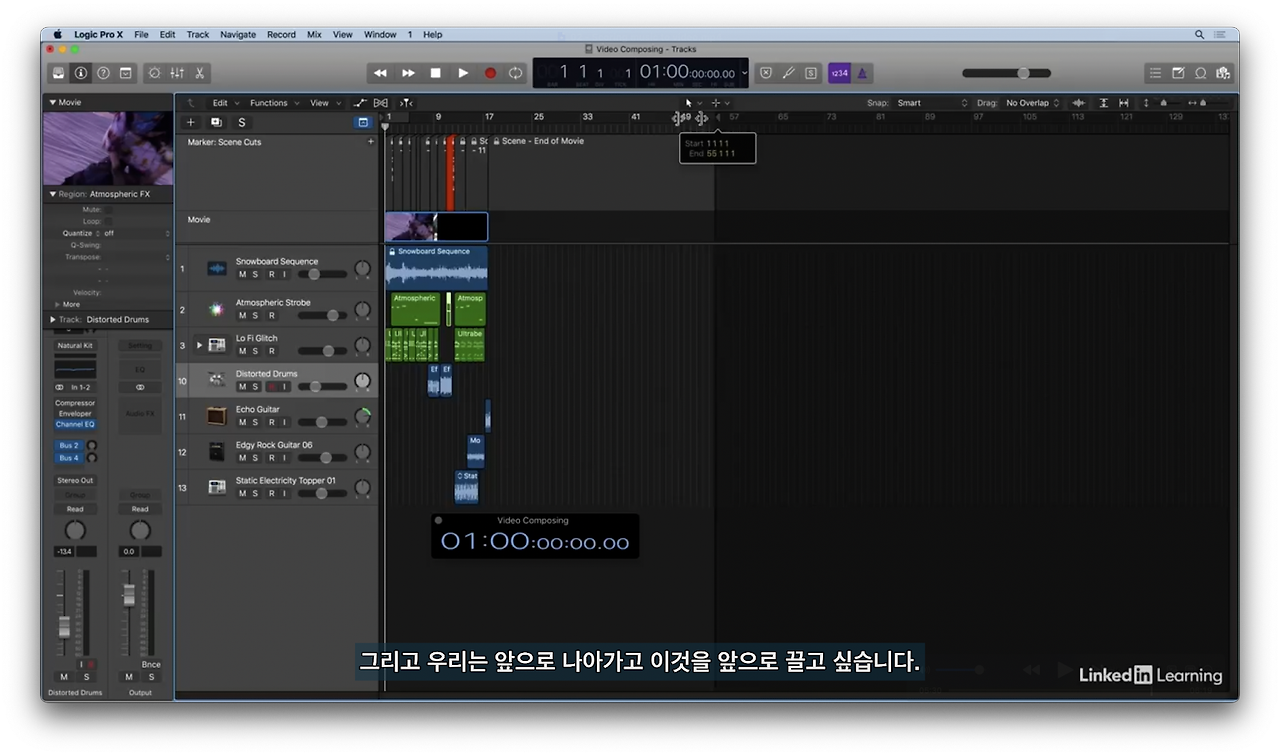Open the Snap Smart dropdown

(x=932, y=103)
